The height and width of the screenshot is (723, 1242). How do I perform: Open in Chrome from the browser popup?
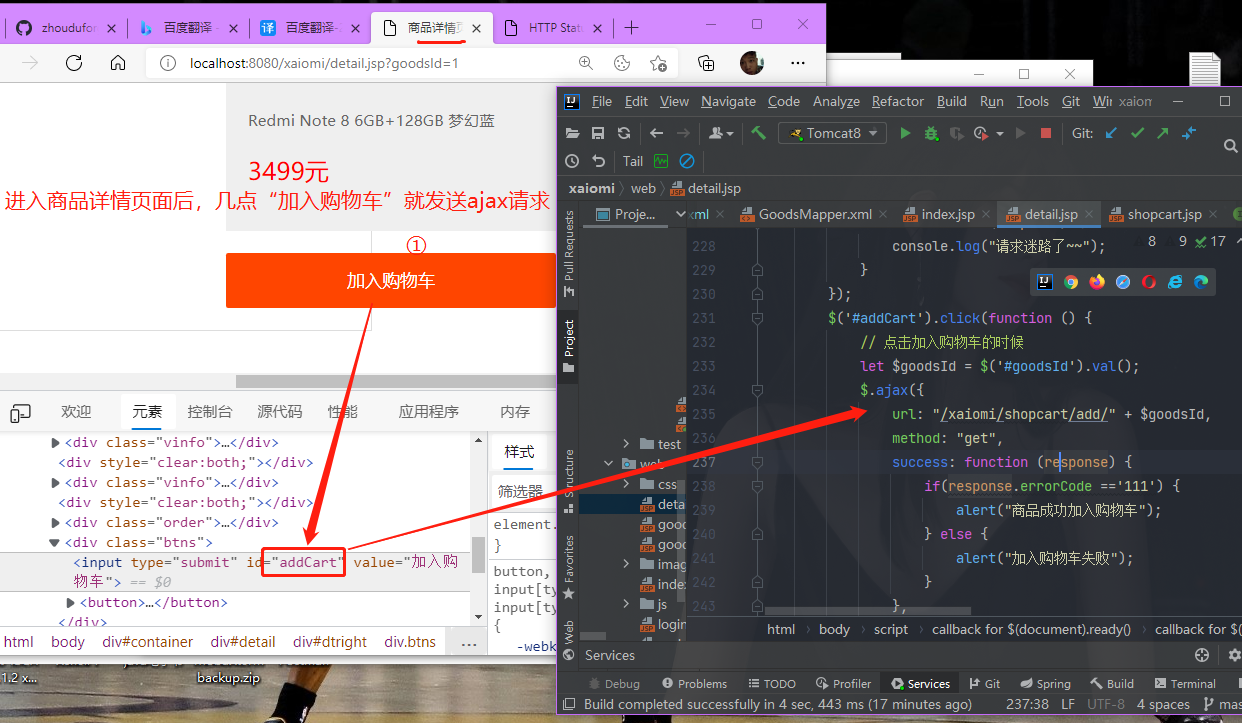(1071, 282)
